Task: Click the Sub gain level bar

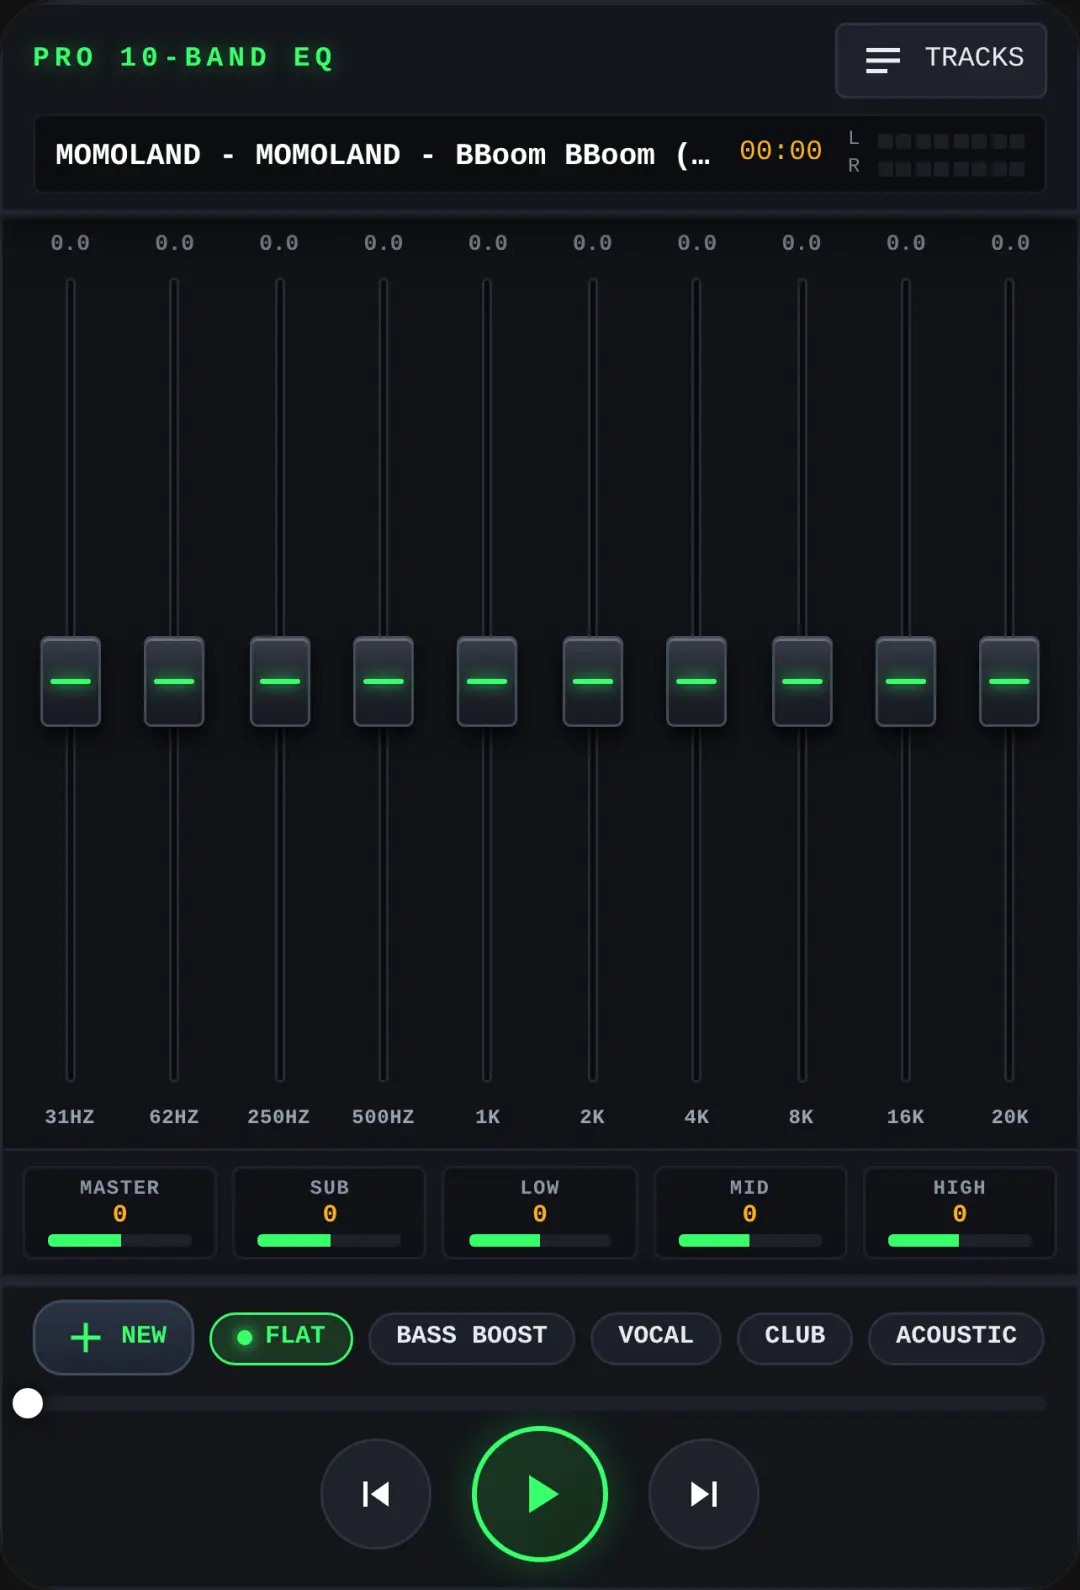Action: 329,1240
